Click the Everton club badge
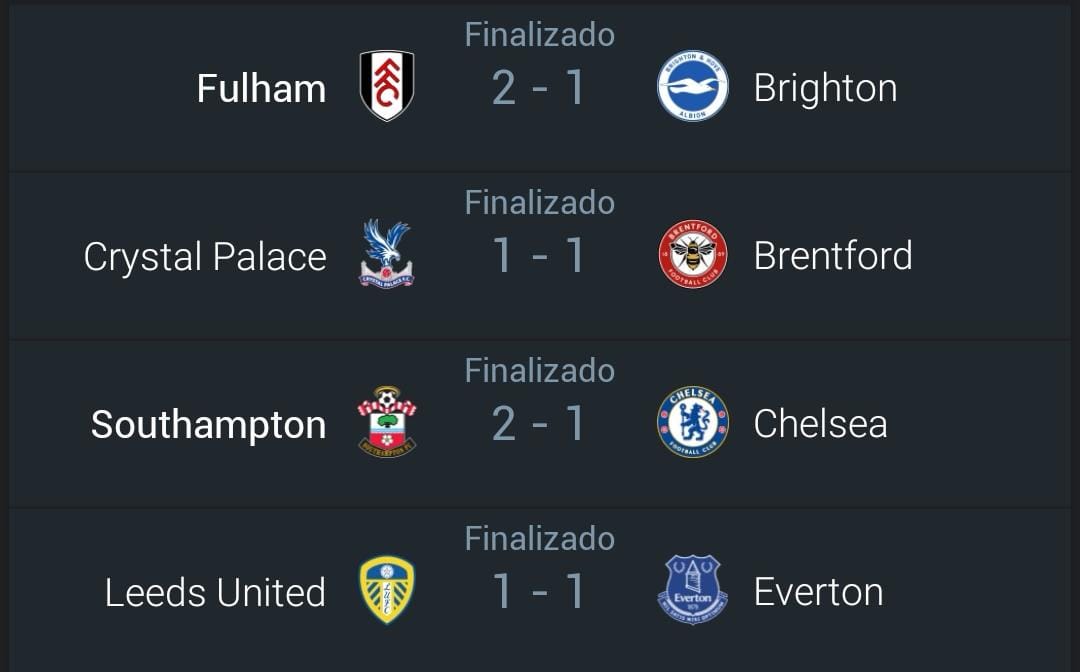Screen dimensions: 1080x672 coord(693,589)
